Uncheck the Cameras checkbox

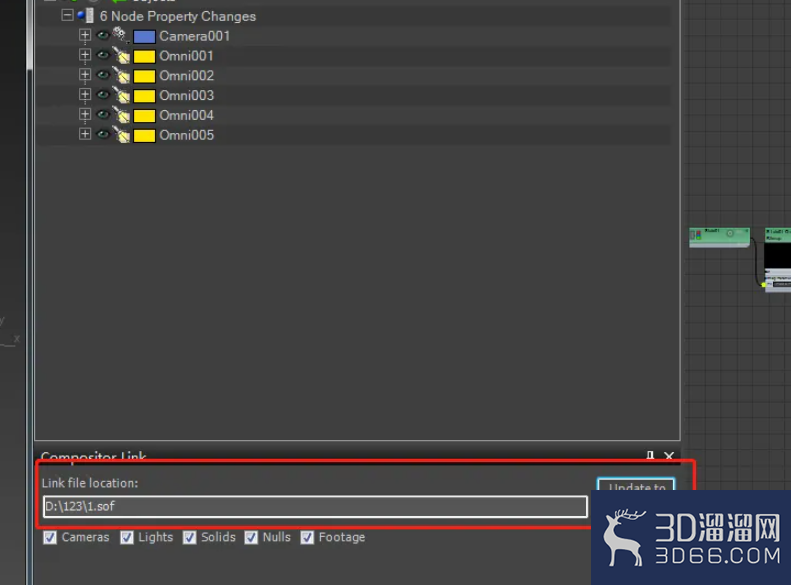50,538
